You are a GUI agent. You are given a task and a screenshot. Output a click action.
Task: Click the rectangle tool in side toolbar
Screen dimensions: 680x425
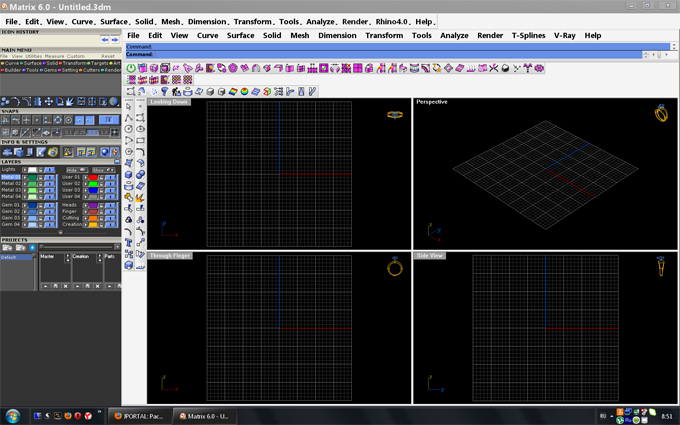(140, 140)
